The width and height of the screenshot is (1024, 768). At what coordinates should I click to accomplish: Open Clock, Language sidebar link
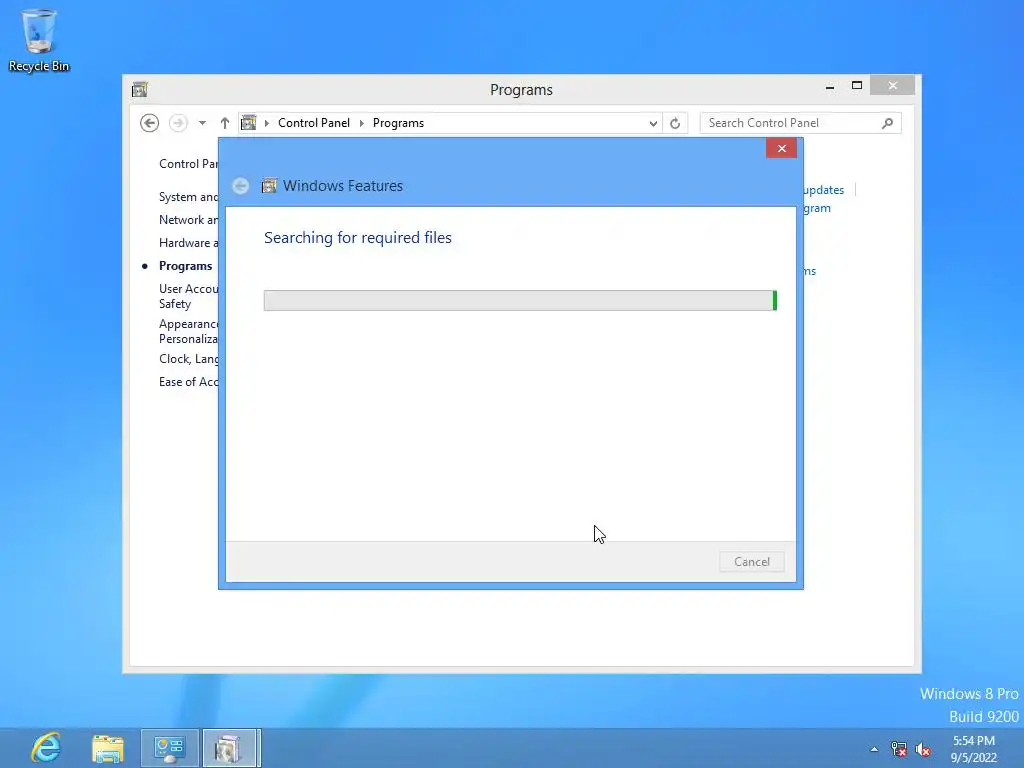click(188, 359)
